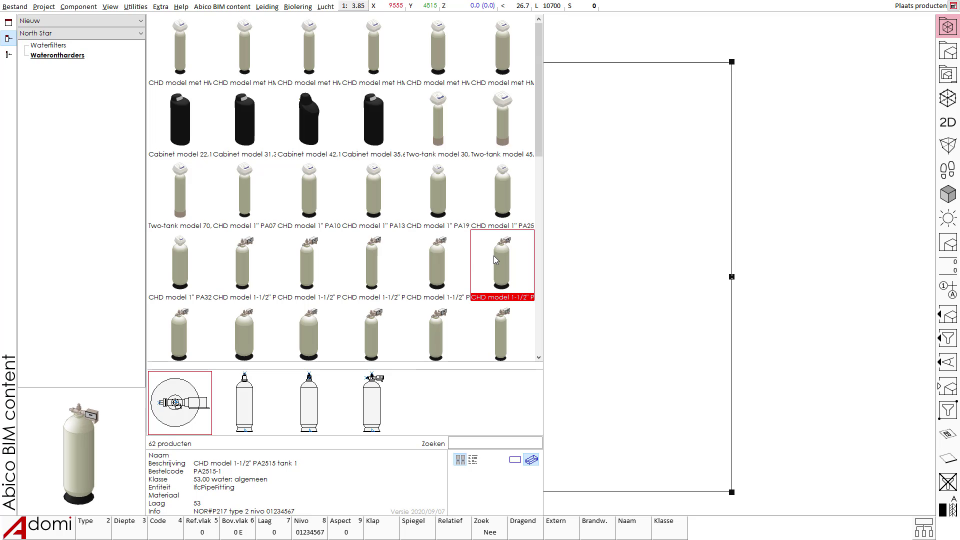This screenshot has width=960, height=540.
Task: Switch to list view icon
Action: coord(473,459)
